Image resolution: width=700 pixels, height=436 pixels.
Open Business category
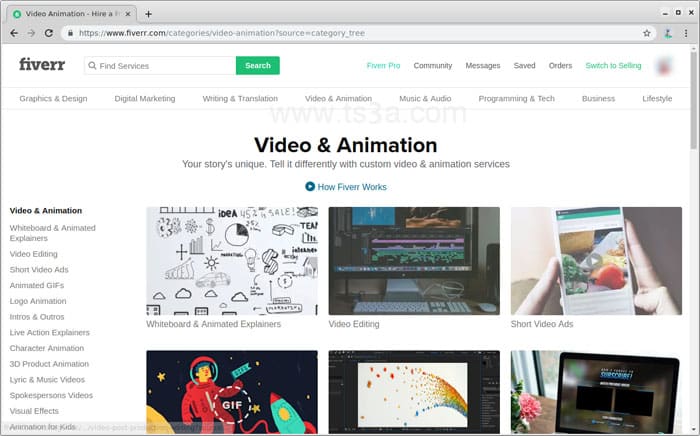tap(598, 99)
